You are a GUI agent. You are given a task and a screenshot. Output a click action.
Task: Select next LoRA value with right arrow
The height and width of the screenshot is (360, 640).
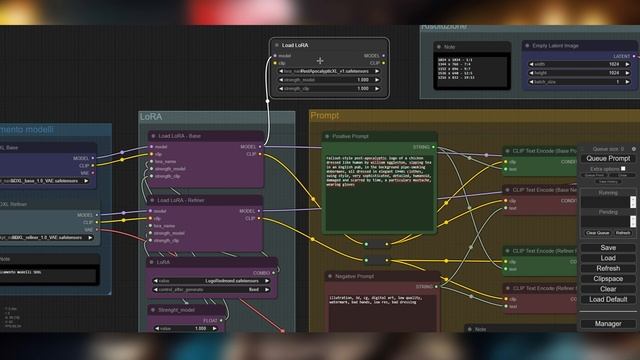pyautogui.click(x=267, y=281)
